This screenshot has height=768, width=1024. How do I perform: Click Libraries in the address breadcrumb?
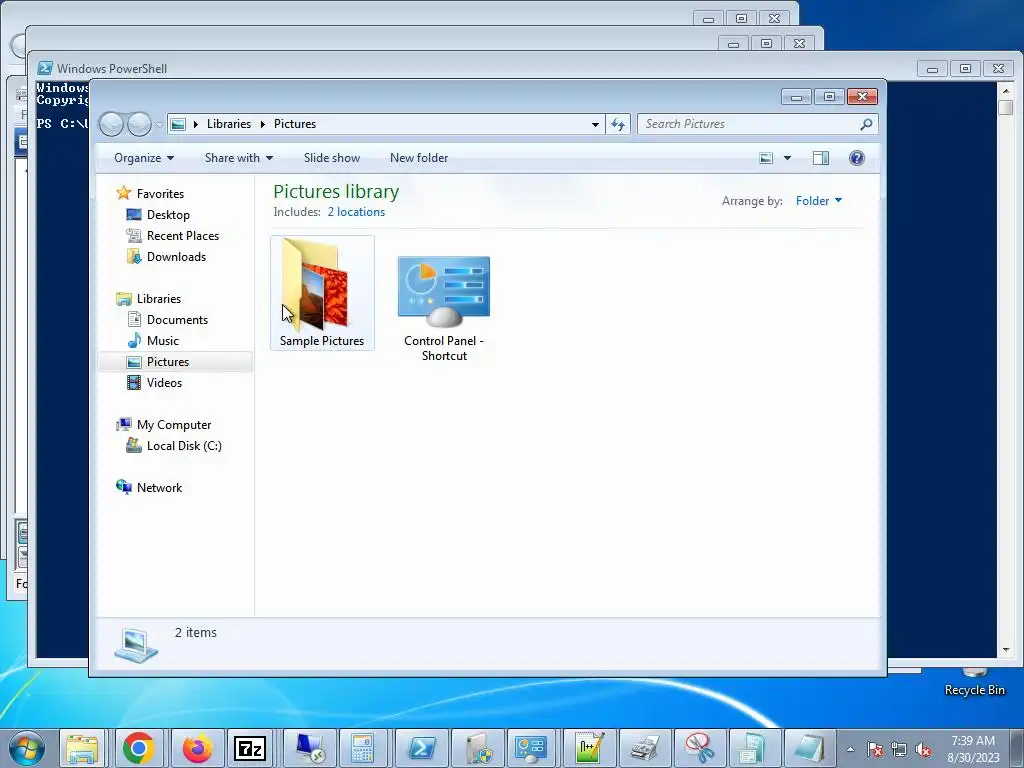coord(229,124)
